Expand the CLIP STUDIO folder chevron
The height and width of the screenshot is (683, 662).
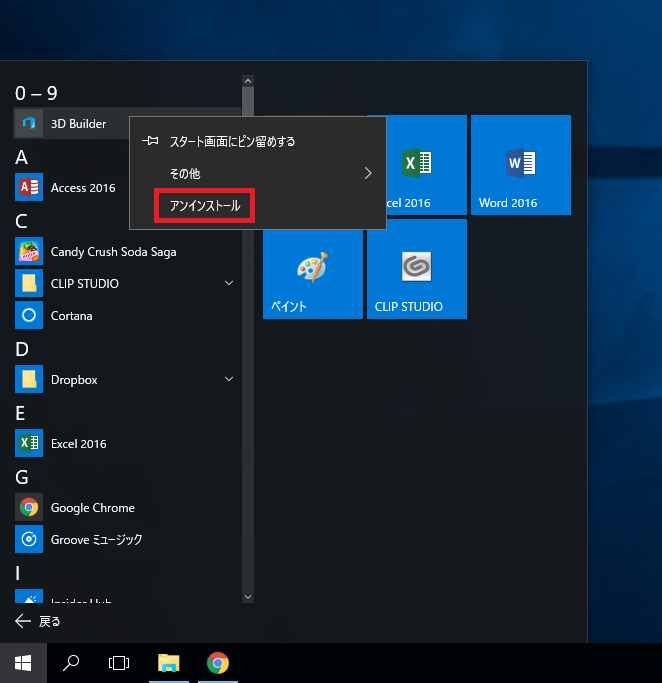229,284
